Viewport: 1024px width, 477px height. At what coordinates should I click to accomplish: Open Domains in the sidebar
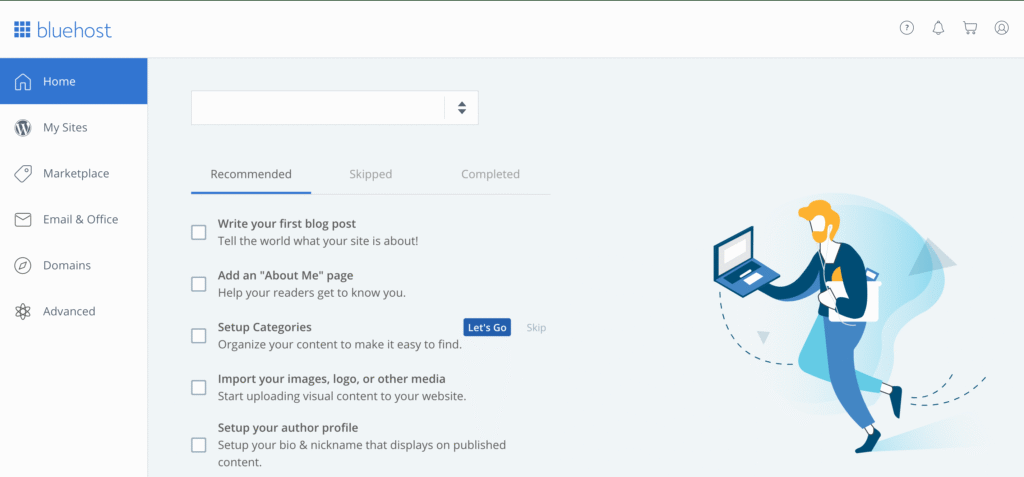[74, 266]
